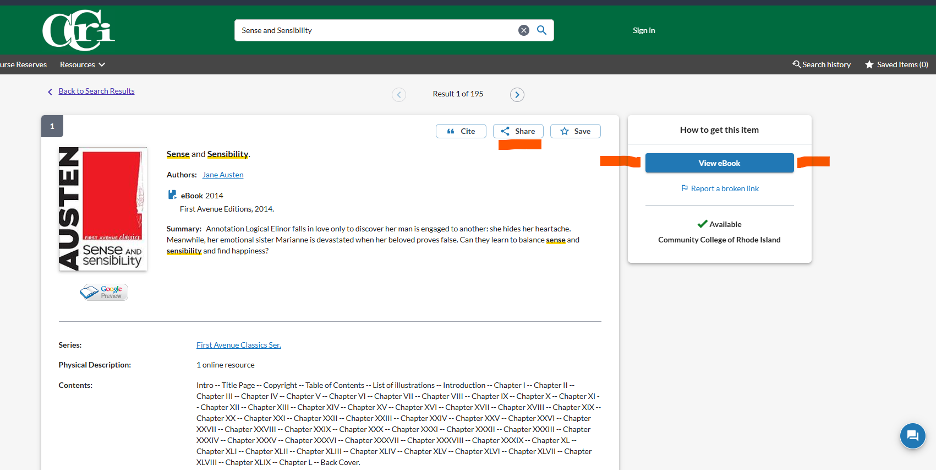Expand the Resources dropdown menu
The width and height of the screenshot is (936, 470).
coord(82,64)
